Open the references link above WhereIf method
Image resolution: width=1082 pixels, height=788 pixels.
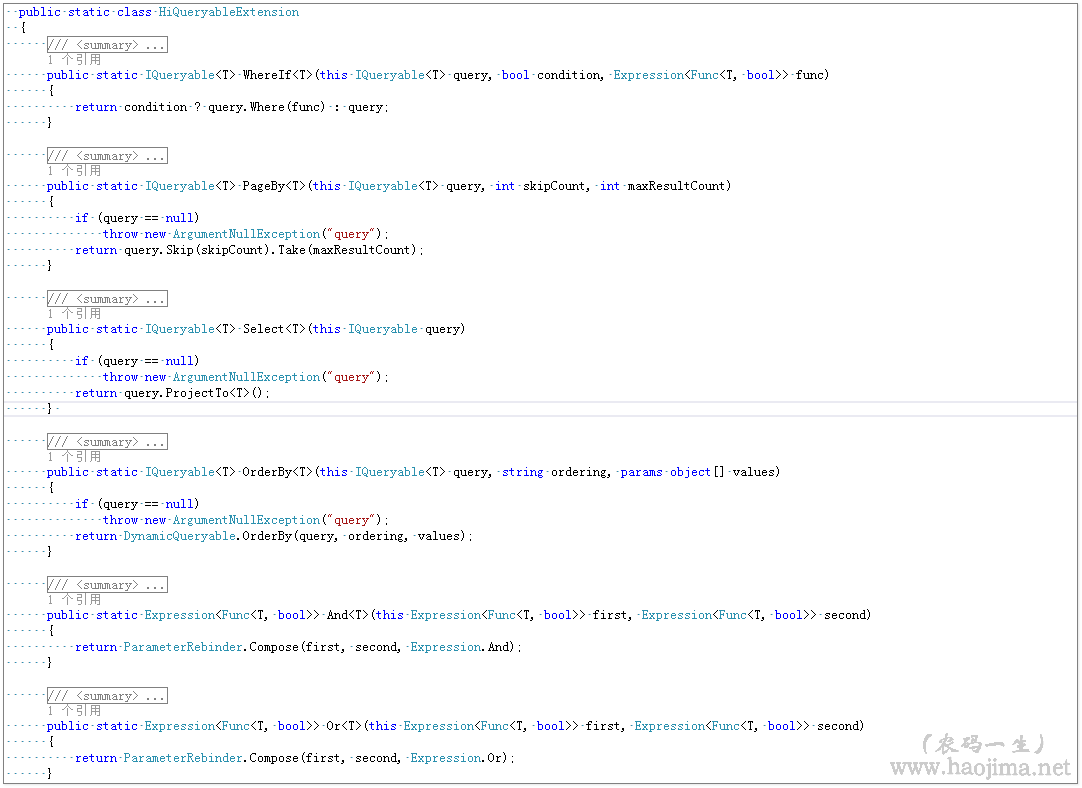(74, 60)
